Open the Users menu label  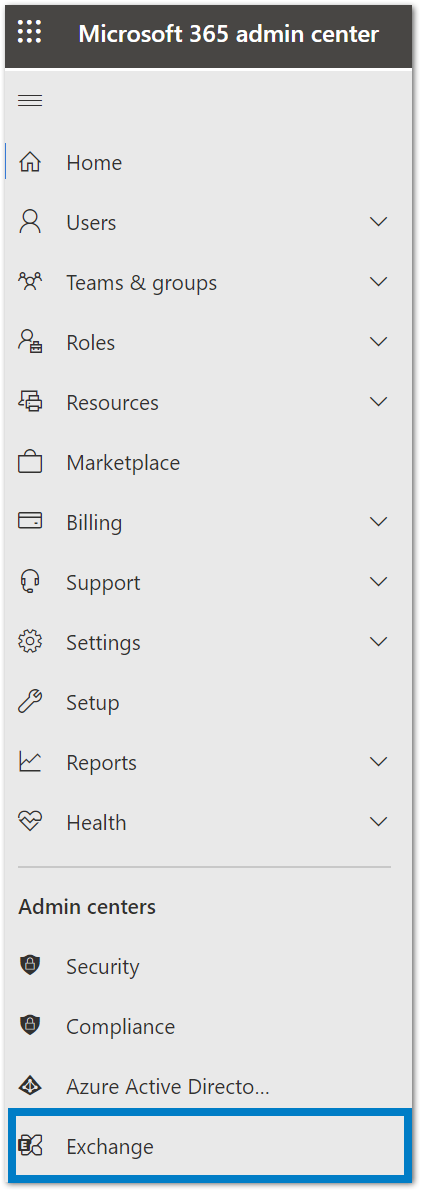[x=91, y=223]
